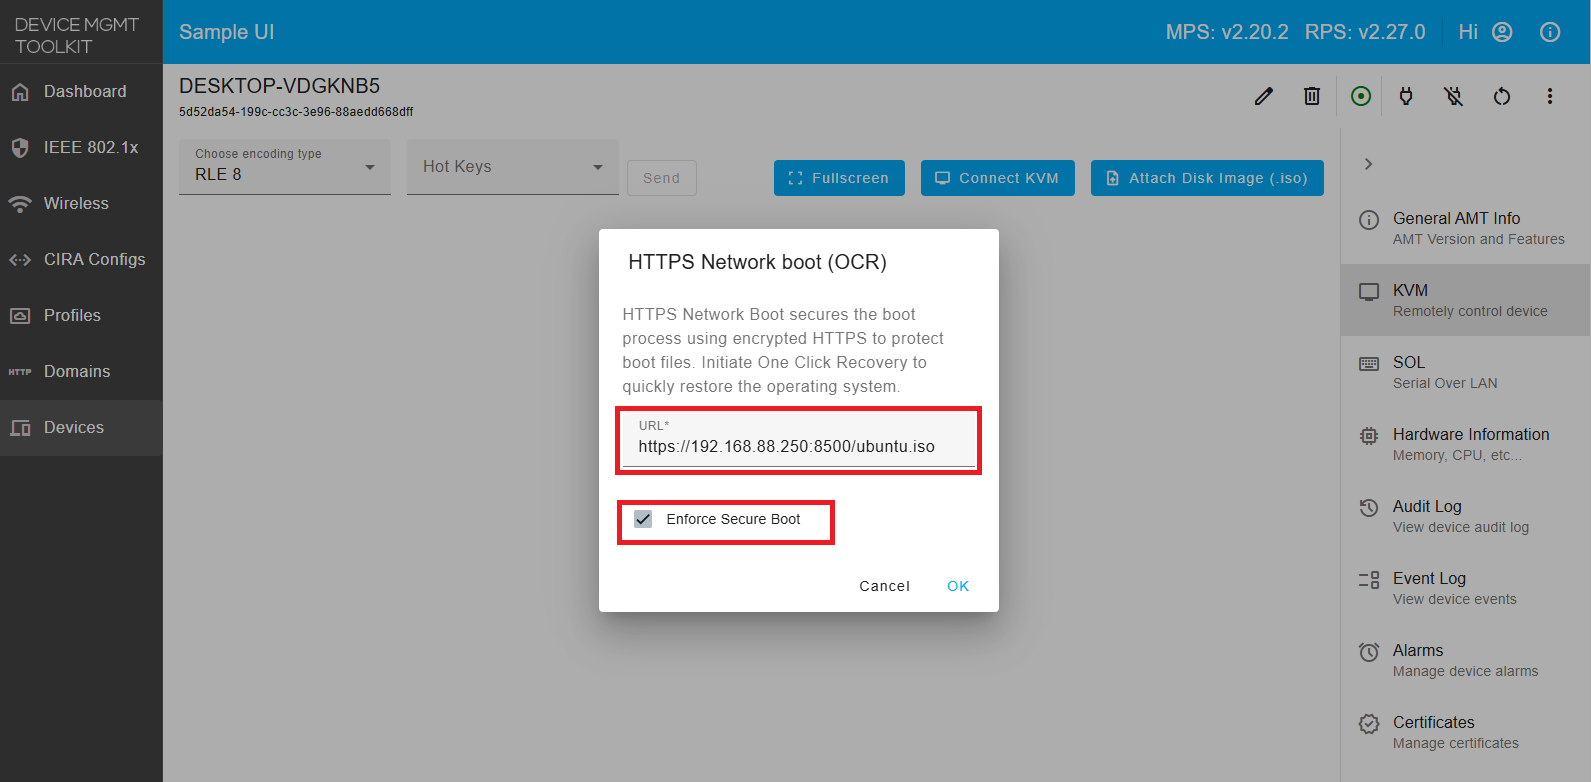This screenshot has width=1591, height=782.
Task: Open SOL Serial Over LAN
Action: coord(1466,372)
